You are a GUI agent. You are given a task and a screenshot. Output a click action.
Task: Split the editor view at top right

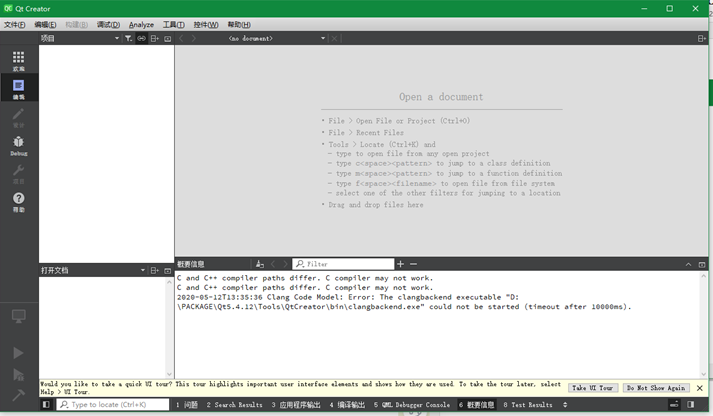tap(702, 39)
